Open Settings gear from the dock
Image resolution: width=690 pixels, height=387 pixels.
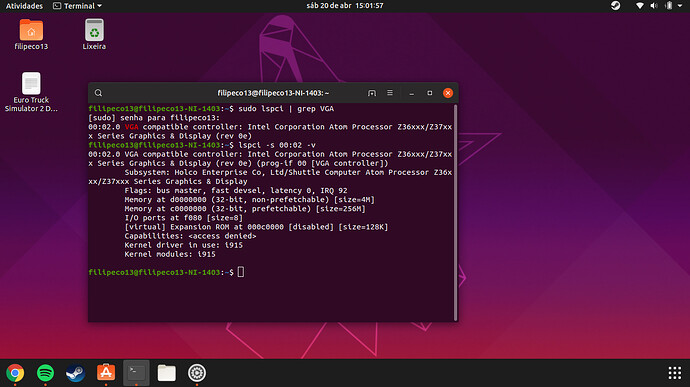tap(197, 373)
